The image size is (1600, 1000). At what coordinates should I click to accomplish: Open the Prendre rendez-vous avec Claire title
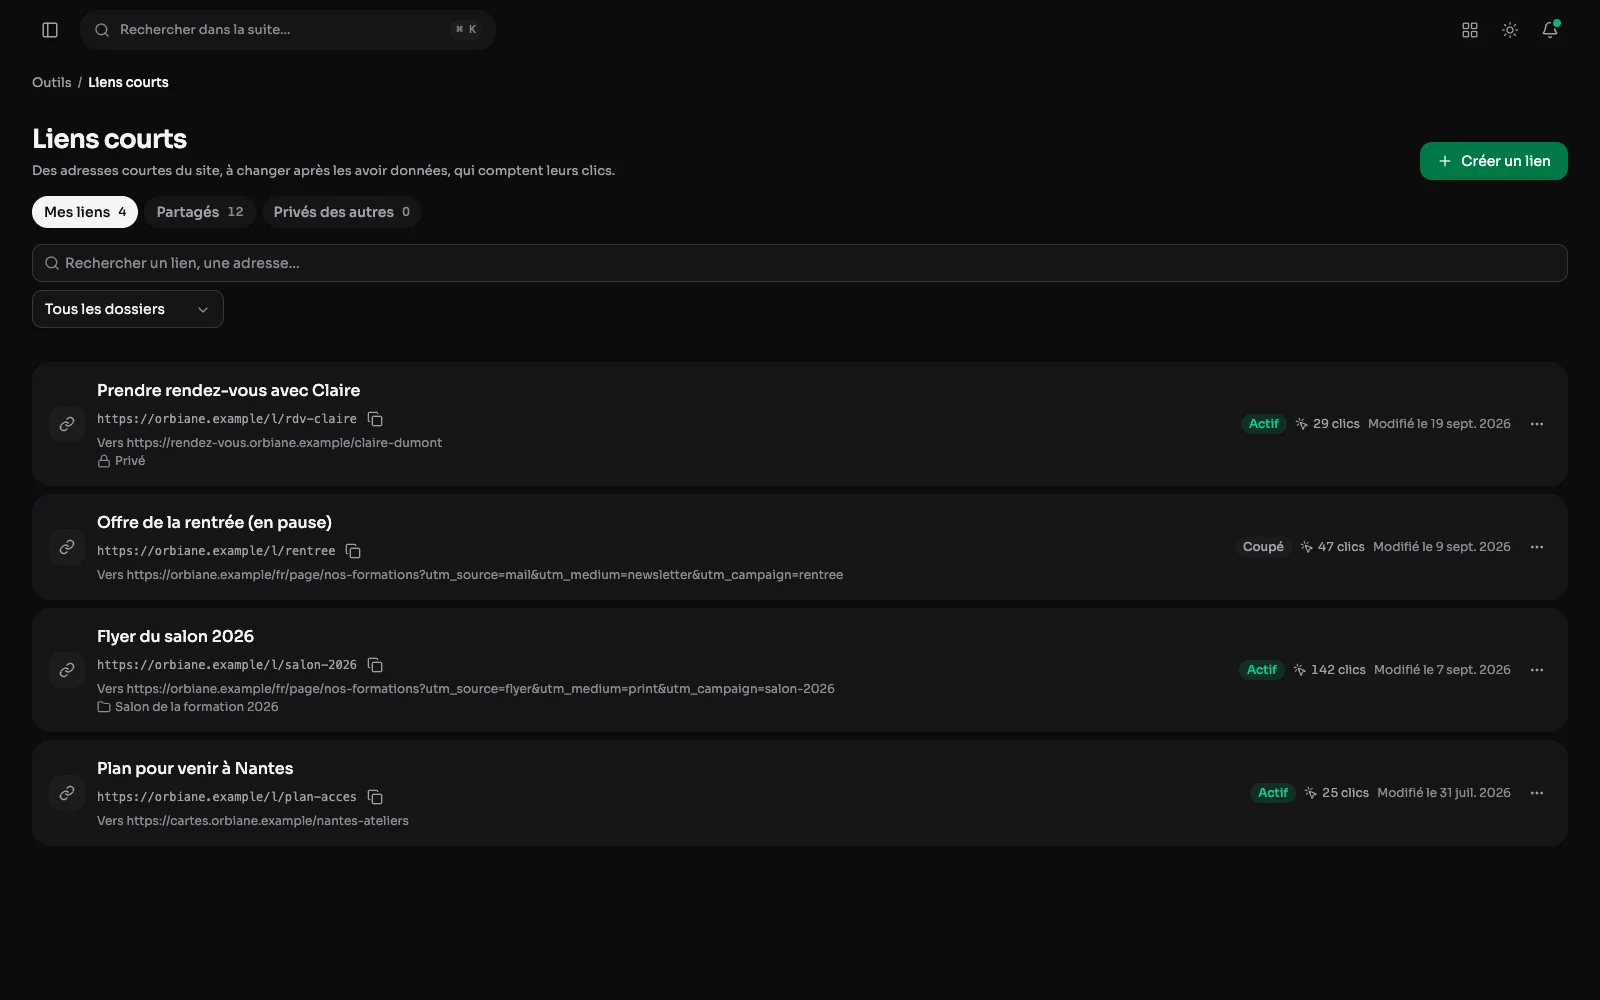(x=228, y=390)
